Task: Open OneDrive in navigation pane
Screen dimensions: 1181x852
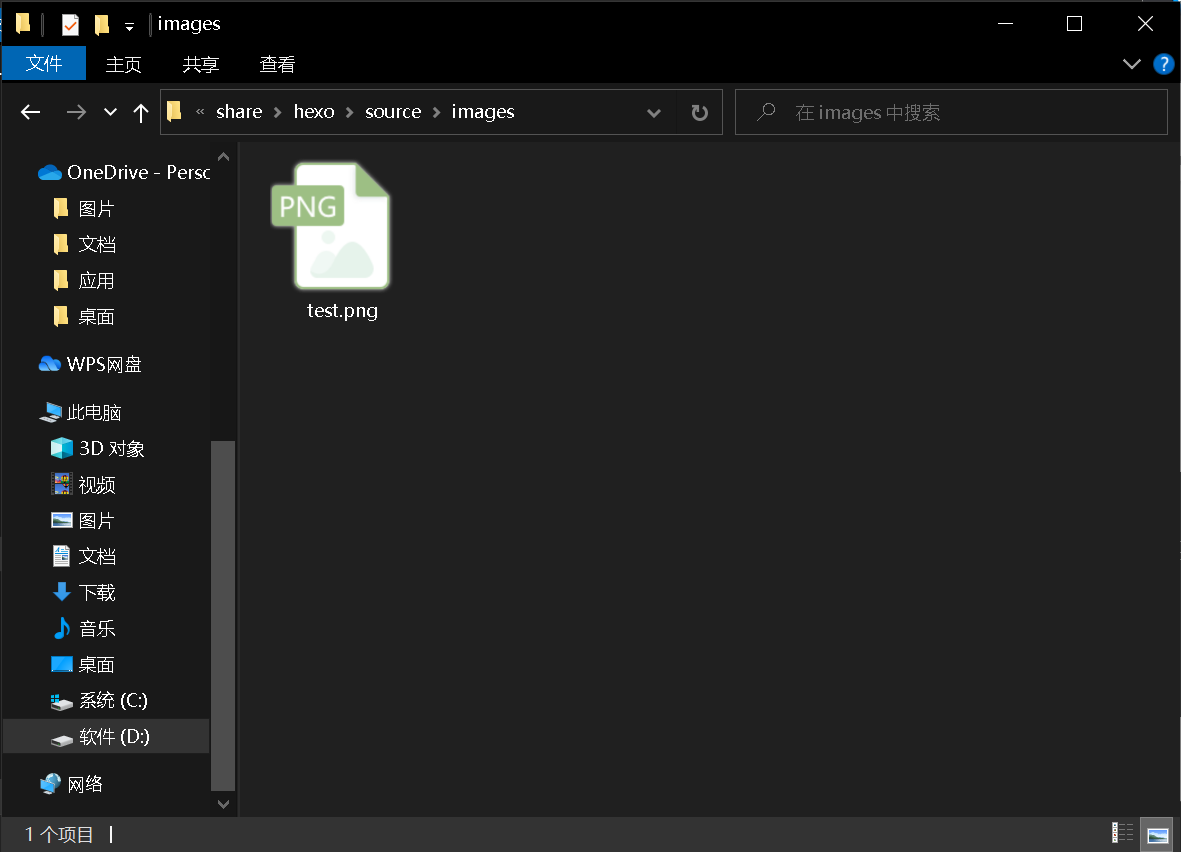Action: tap(125, 172)
